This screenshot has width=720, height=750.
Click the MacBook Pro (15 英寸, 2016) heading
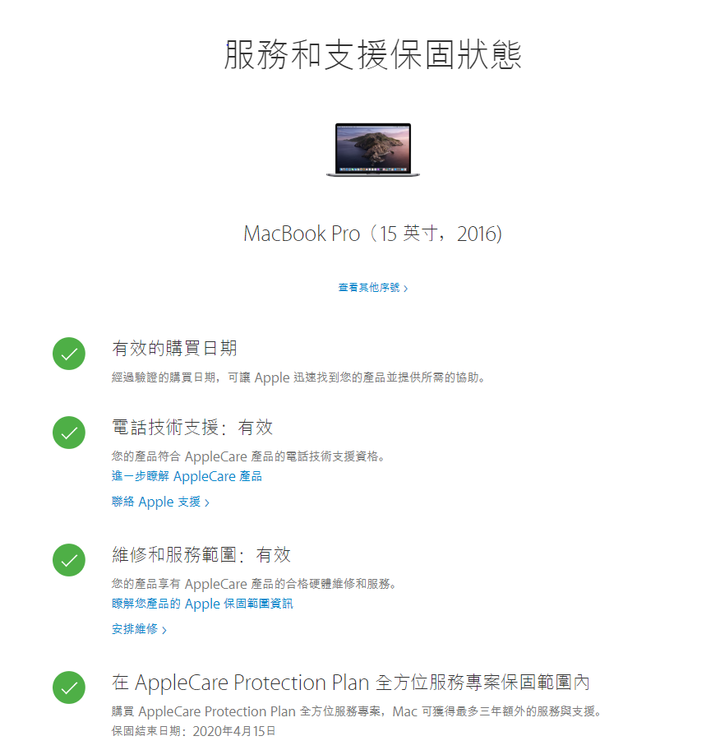[373, 234]
